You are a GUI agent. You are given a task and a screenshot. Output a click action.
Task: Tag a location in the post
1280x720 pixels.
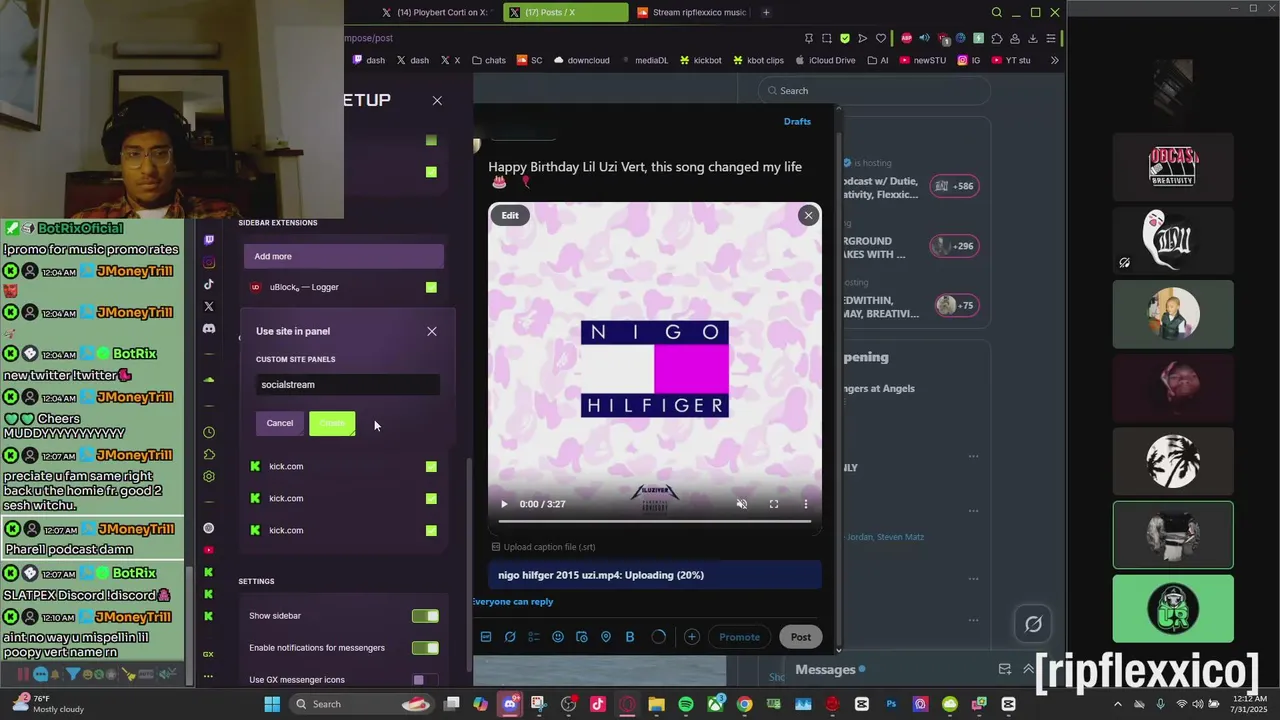coord(606,637)
